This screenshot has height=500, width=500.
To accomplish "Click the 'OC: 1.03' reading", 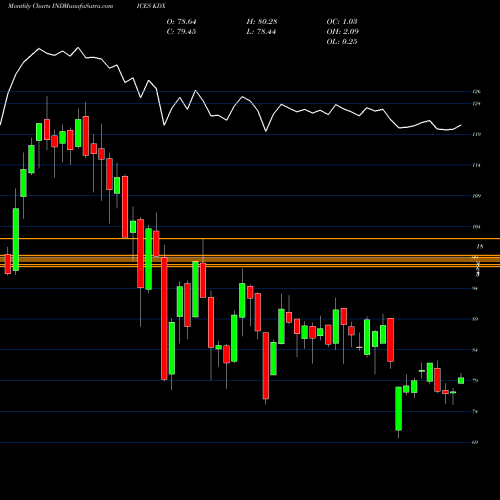I will tap(342, 22).
